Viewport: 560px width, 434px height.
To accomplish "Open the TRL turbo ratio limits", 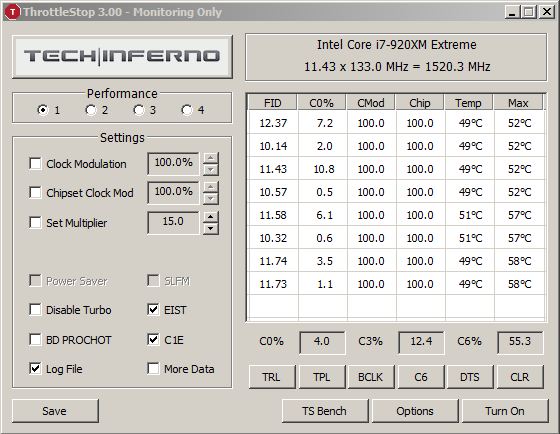I will 272,377.
